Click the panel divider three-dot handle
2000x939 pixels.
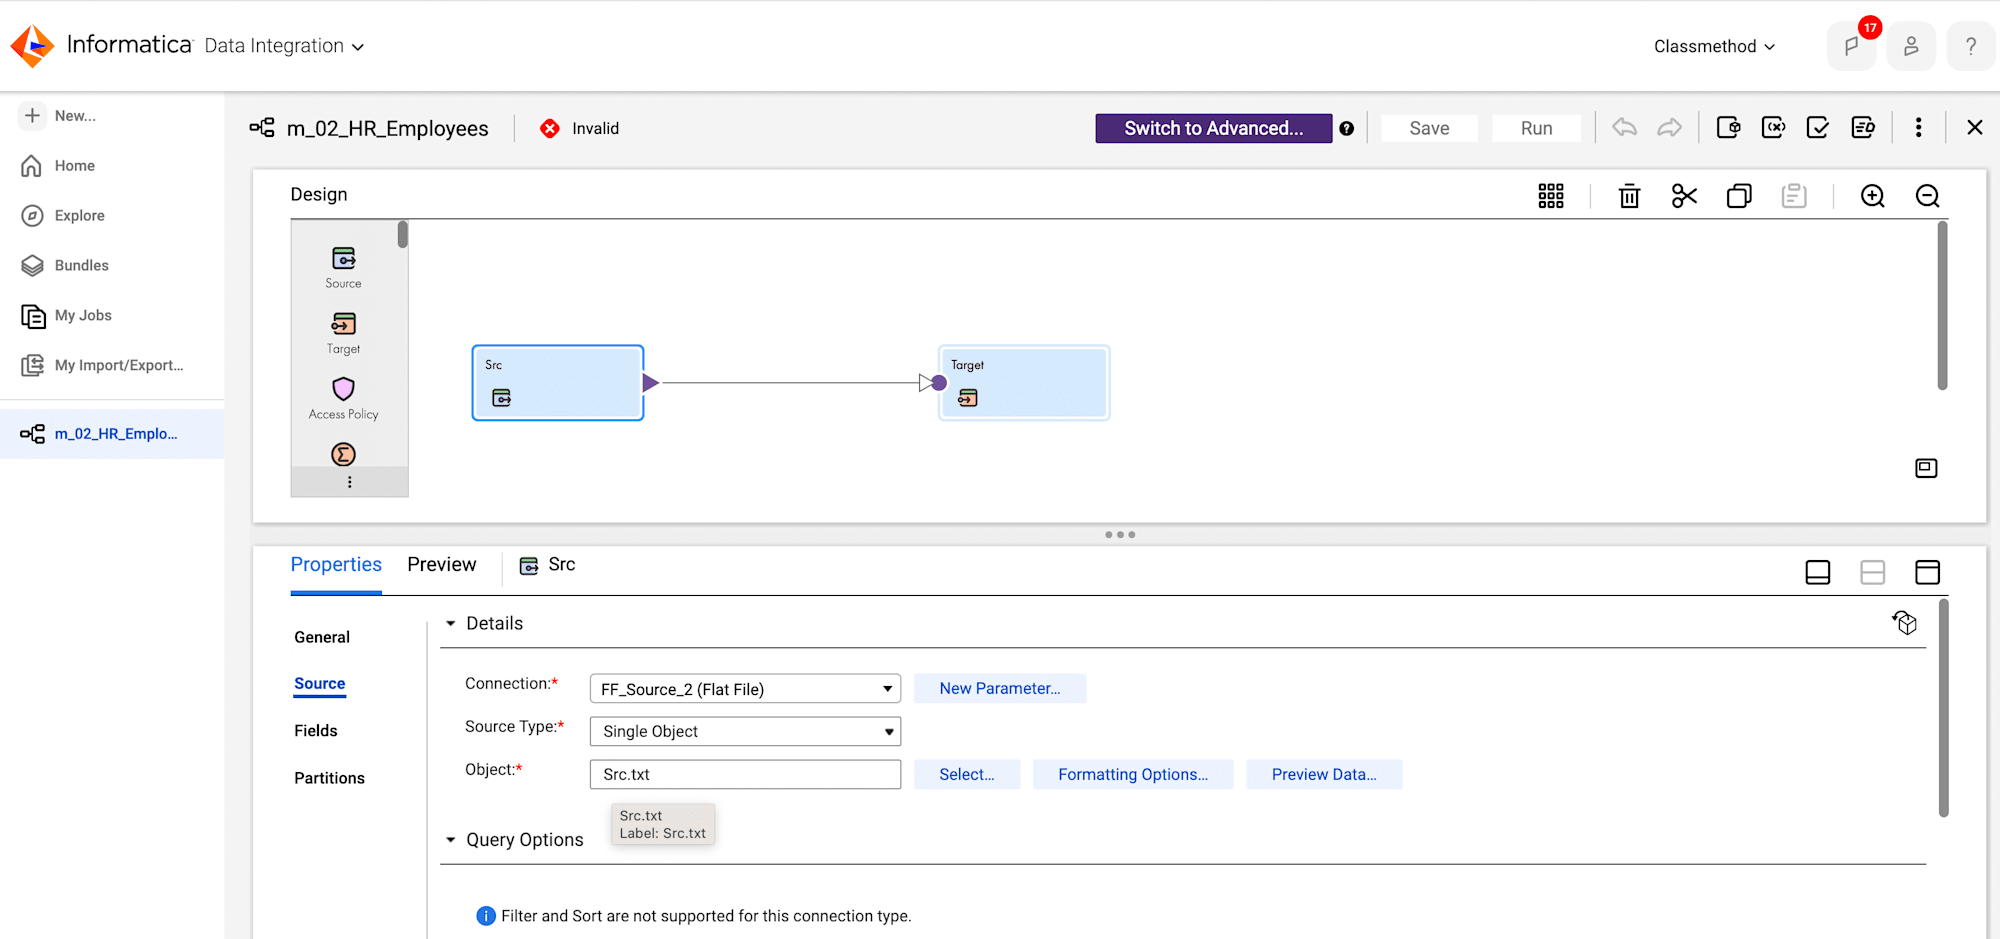pos(1120,535)
